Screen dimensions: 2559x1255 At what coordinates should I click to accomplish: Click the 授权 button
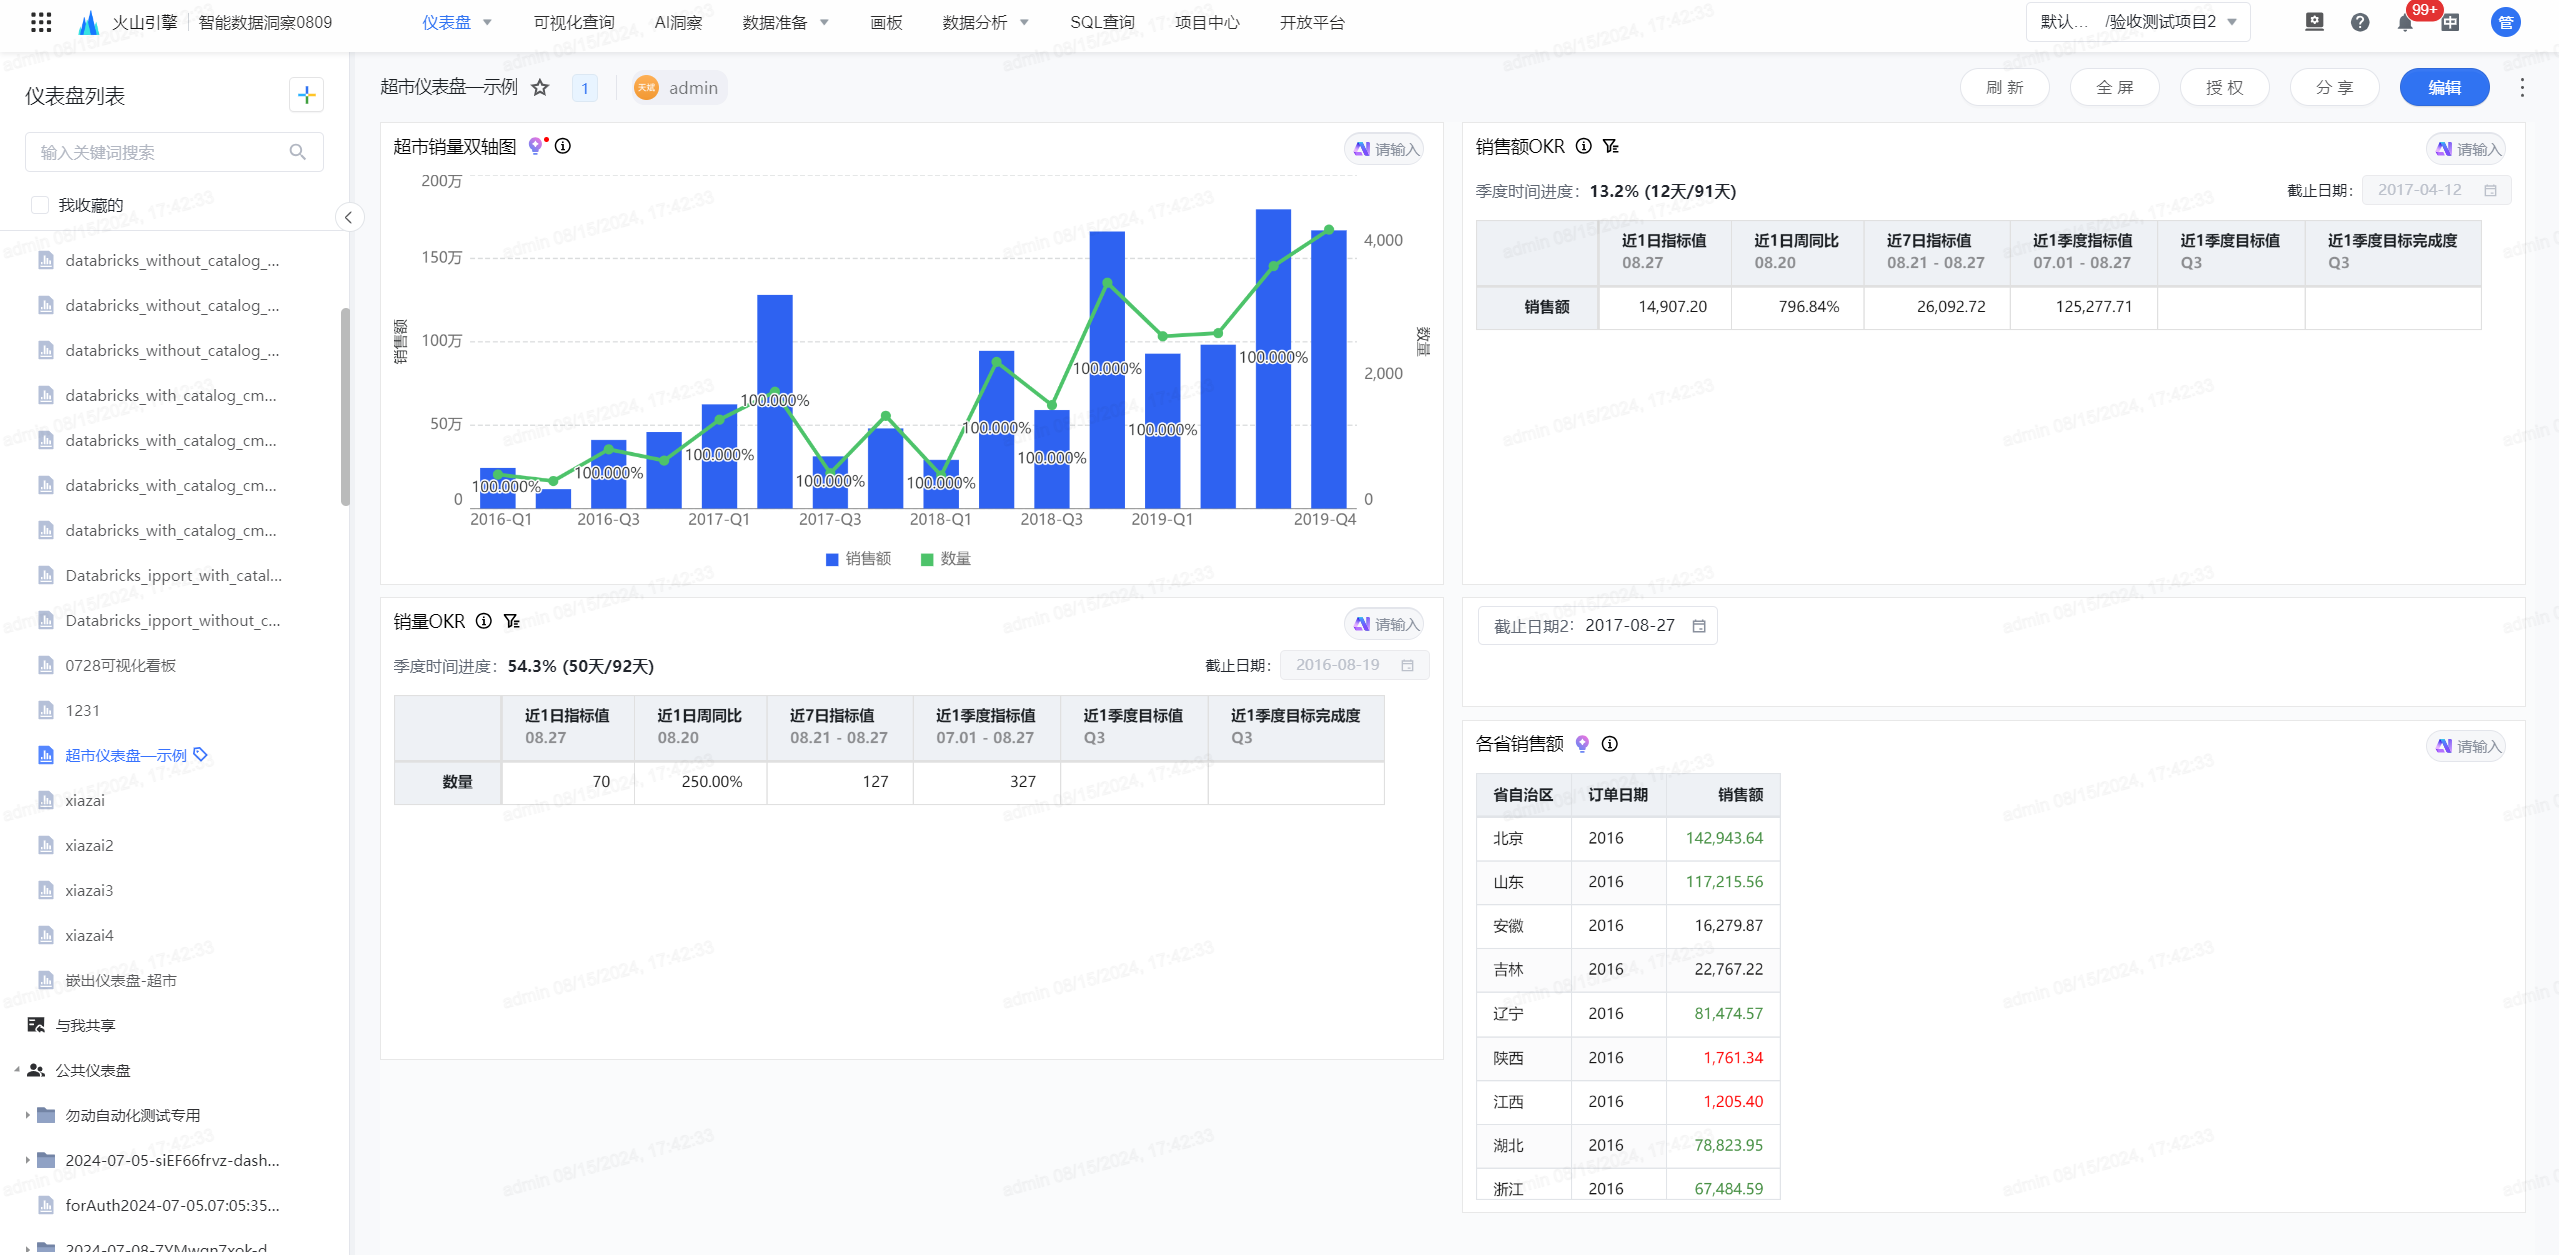pos(2224,88)
